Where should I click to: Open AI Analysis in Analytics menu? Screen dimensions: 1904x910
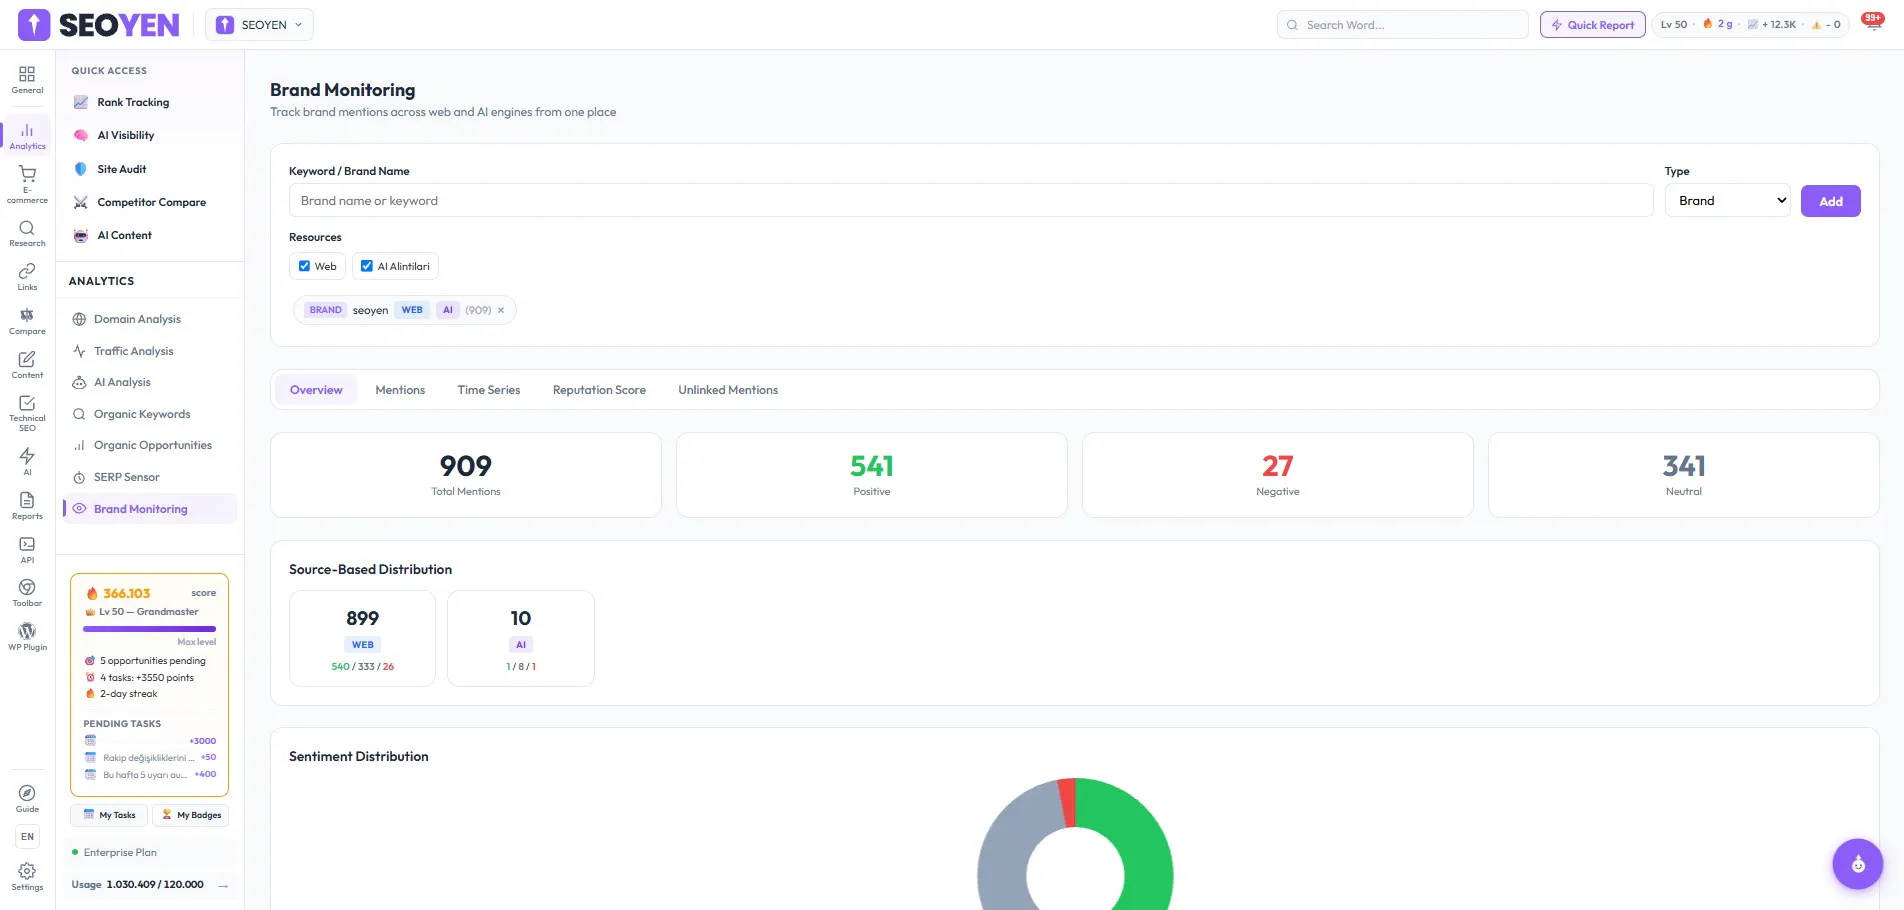(x=150, y=382)
